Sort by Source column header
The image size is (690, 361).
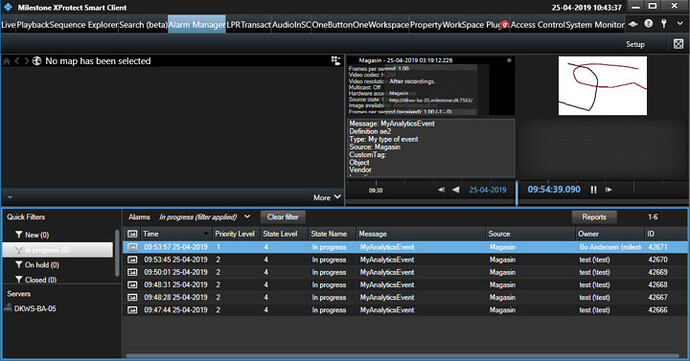click(x=530, y=234)
